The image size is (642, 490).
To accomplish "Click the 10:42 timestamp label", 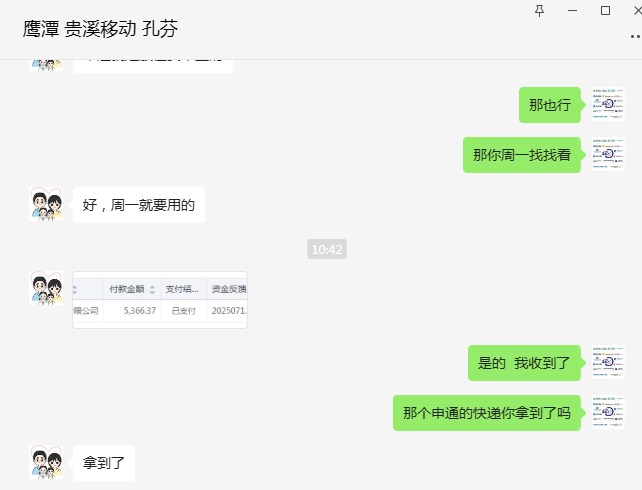I will point(327,249).
